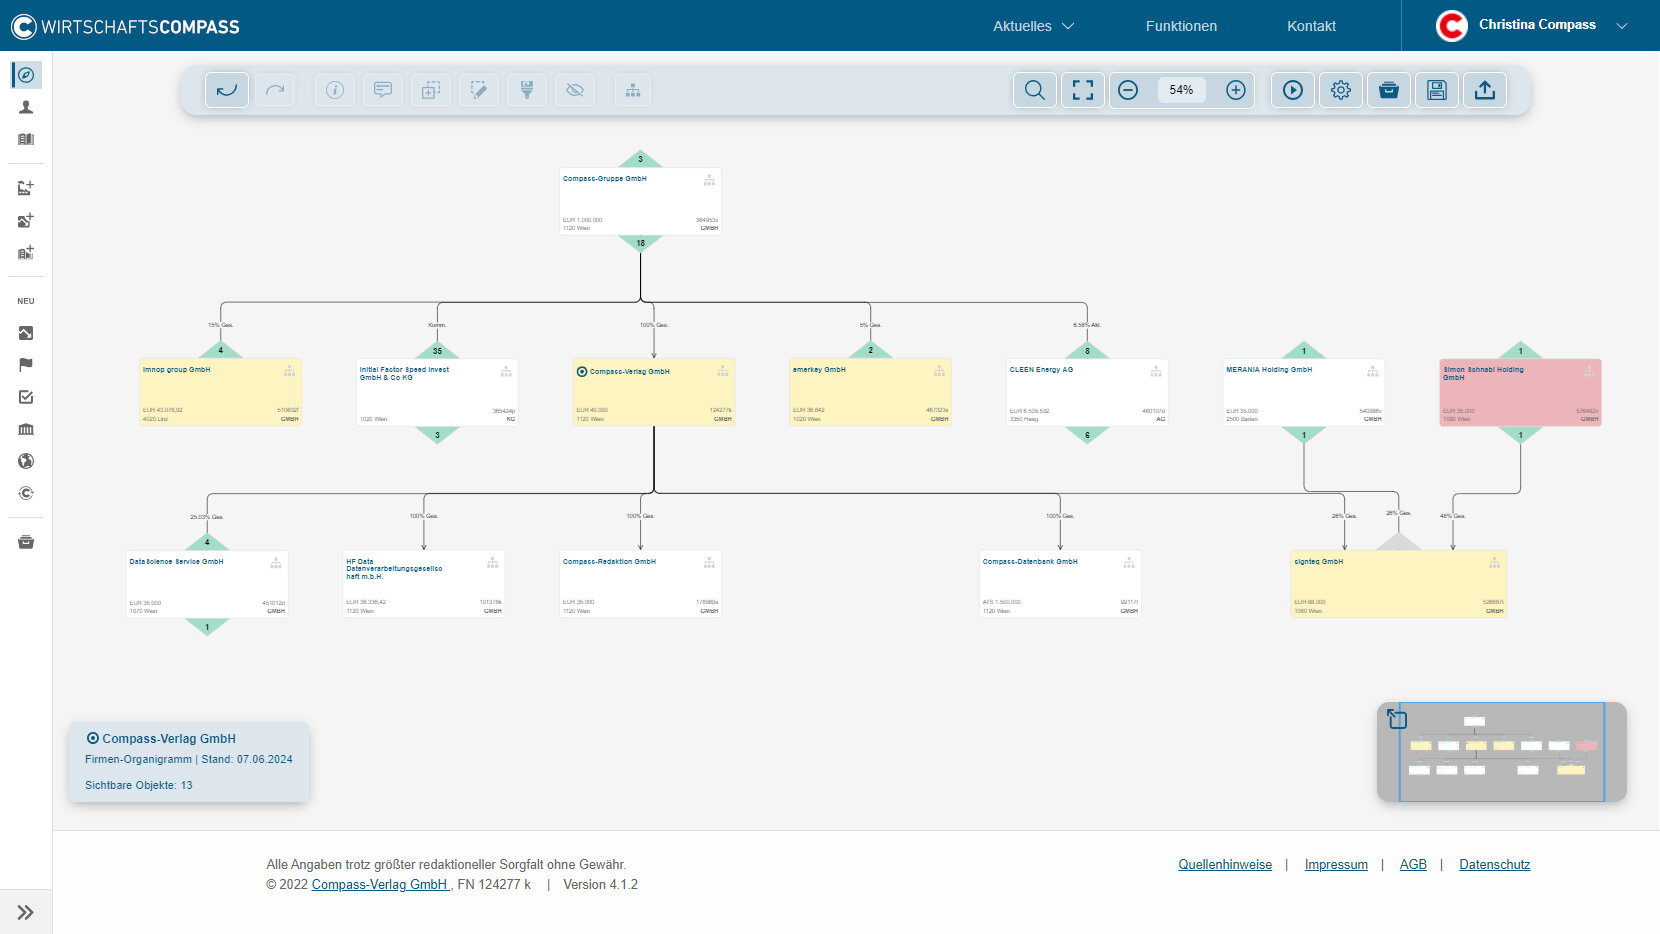Expand triangle 3 below Initial Factor Speed Invest
Image resolution: width=1660 pixels, height=934 pixels.
(x=437, y=435)
